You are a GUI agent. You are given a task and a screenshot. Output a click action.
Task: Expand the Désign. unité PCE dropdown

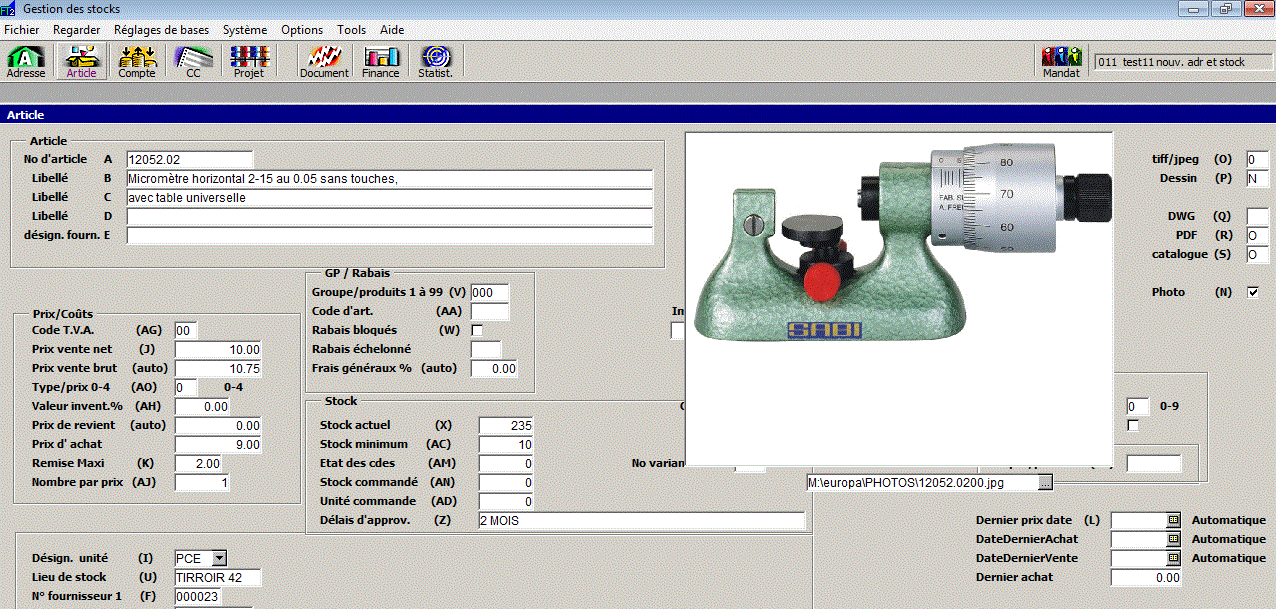coord(219,558)
